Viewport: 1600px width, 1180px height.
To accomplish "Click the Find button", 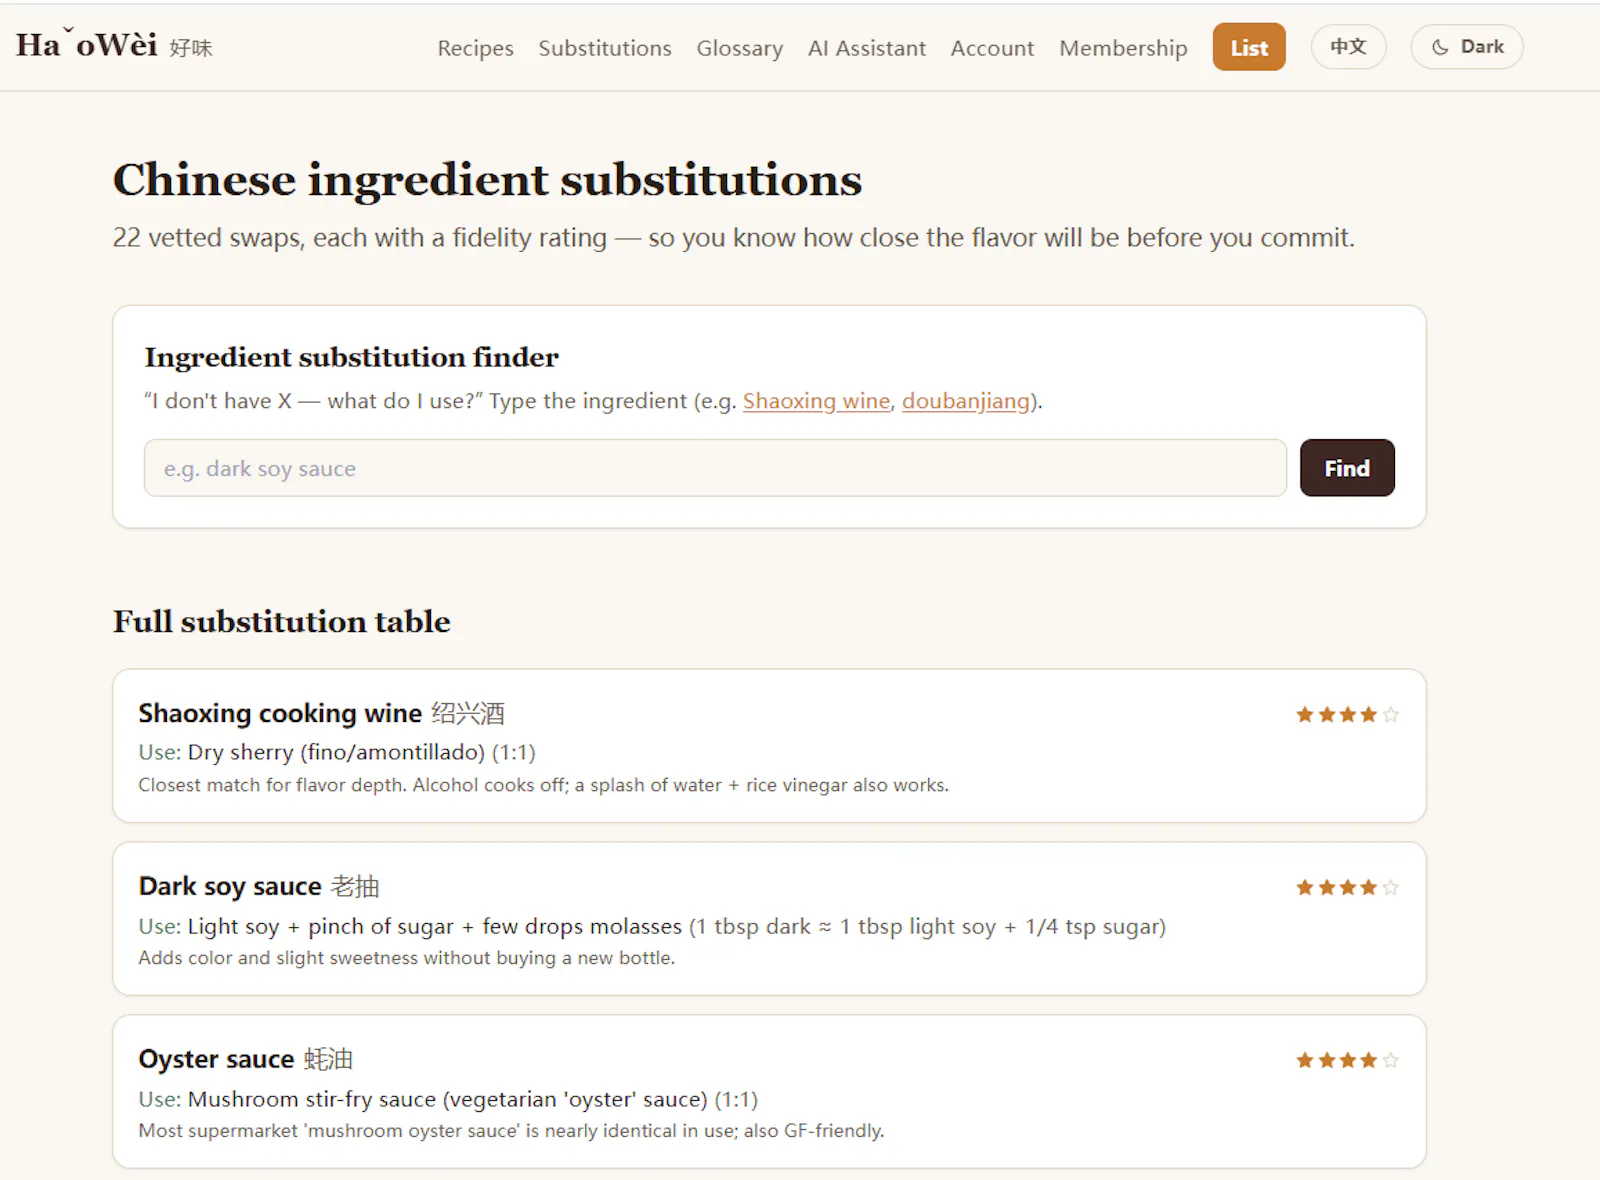I will [1347, 468].
